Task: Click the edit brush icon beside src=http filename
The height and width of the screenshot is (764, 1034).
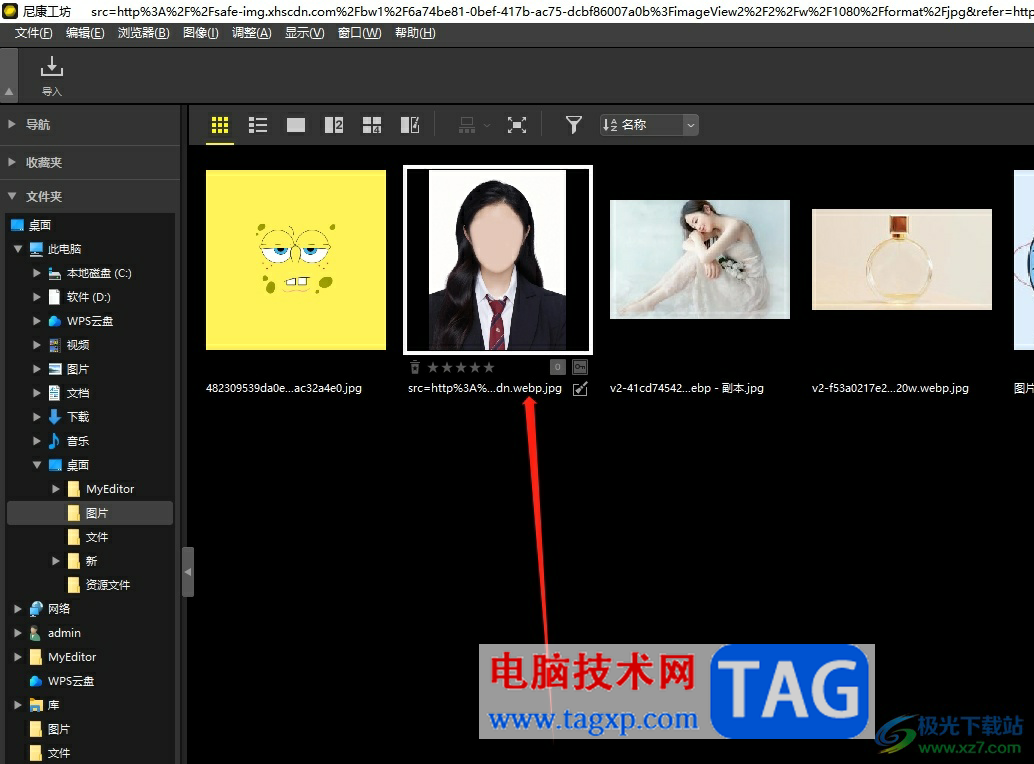Action: pyautogui.click(x=580, y=389)
